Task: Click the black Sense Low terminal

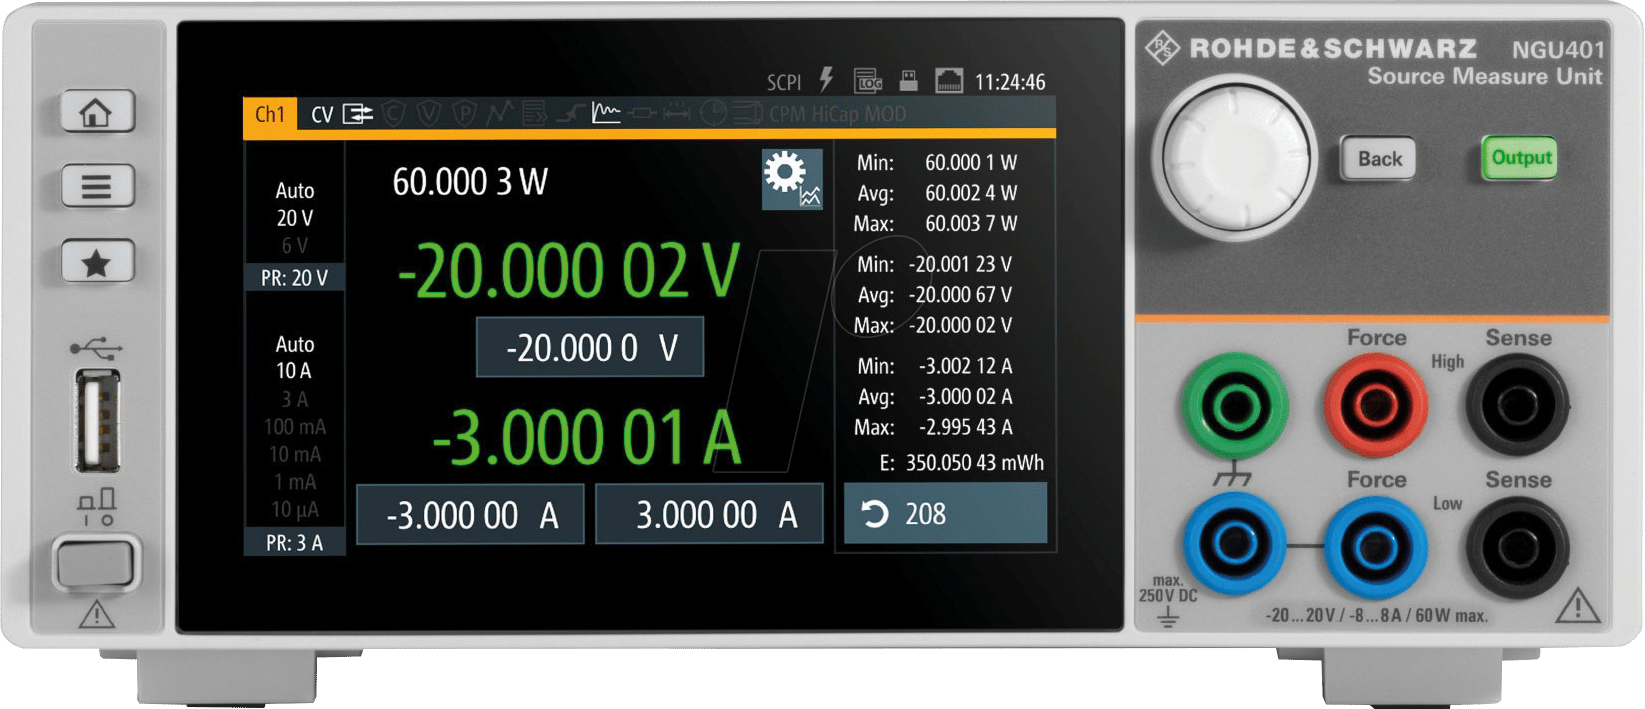Action: (1518, 547)
